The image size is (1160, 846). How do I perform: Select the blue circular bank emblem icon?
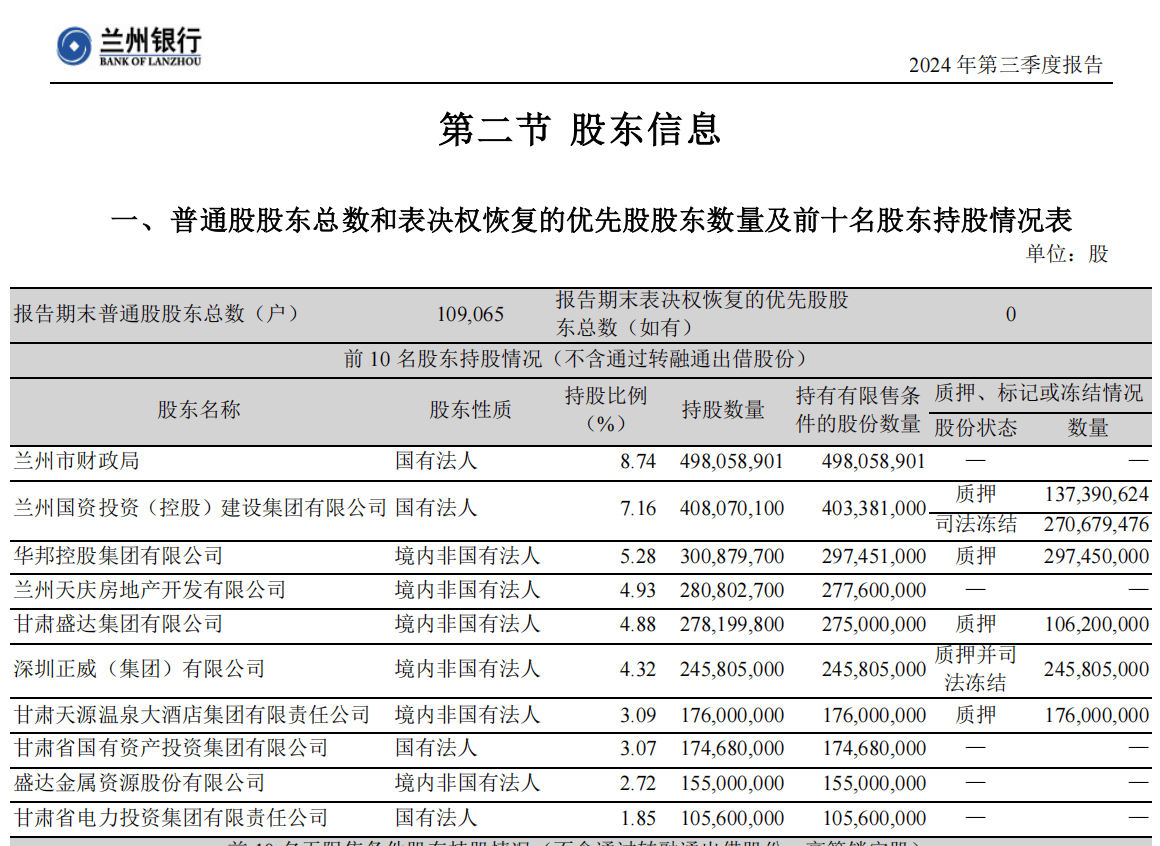(76, 44)
